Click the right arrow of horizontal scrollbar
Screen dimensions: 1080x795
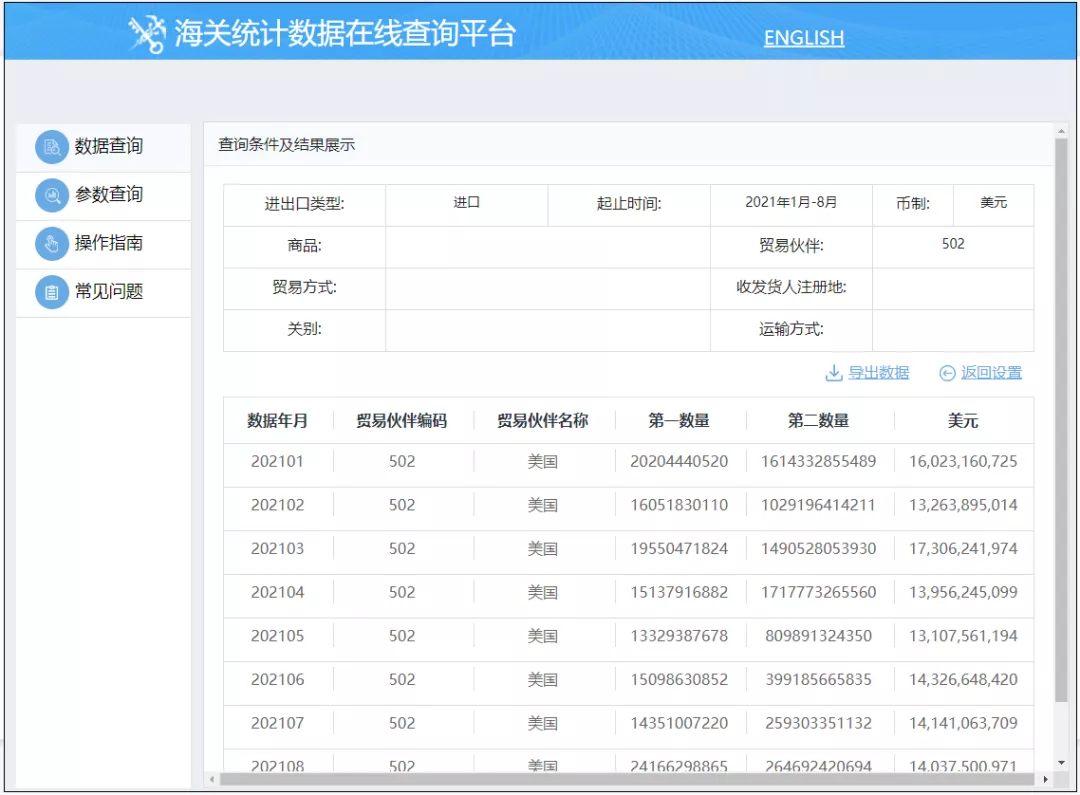coord(1046,779)
